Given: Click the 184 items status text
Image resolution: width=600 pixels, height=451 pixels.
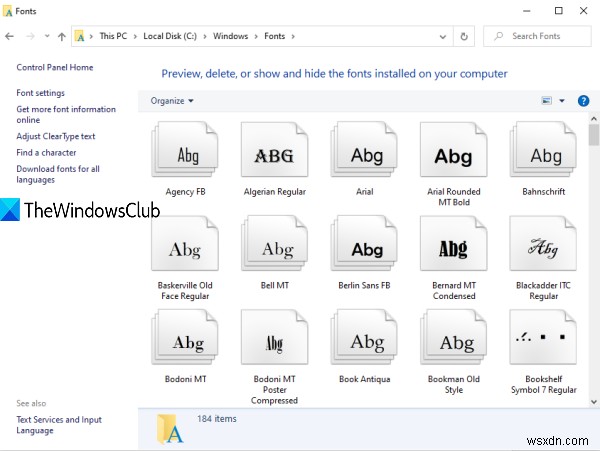Looking at the screenshot, I should click(x=217, y=419).
